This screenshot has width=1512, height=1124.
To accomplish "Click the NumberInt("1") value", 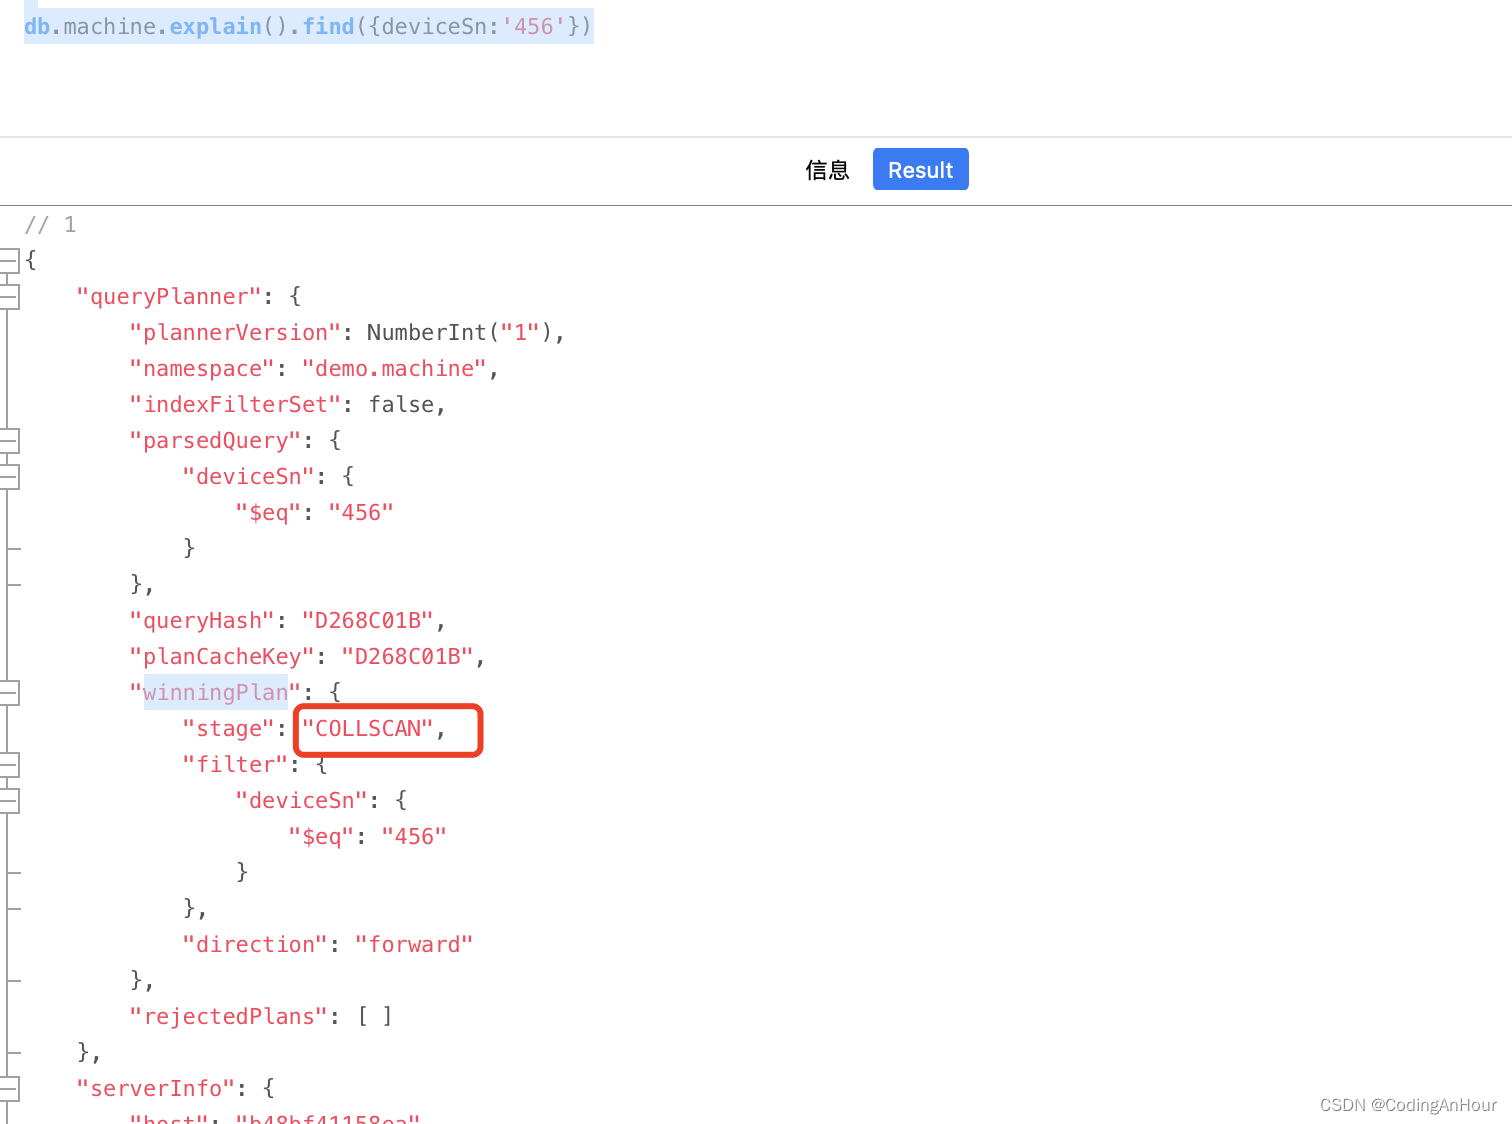I will (460, 333).
